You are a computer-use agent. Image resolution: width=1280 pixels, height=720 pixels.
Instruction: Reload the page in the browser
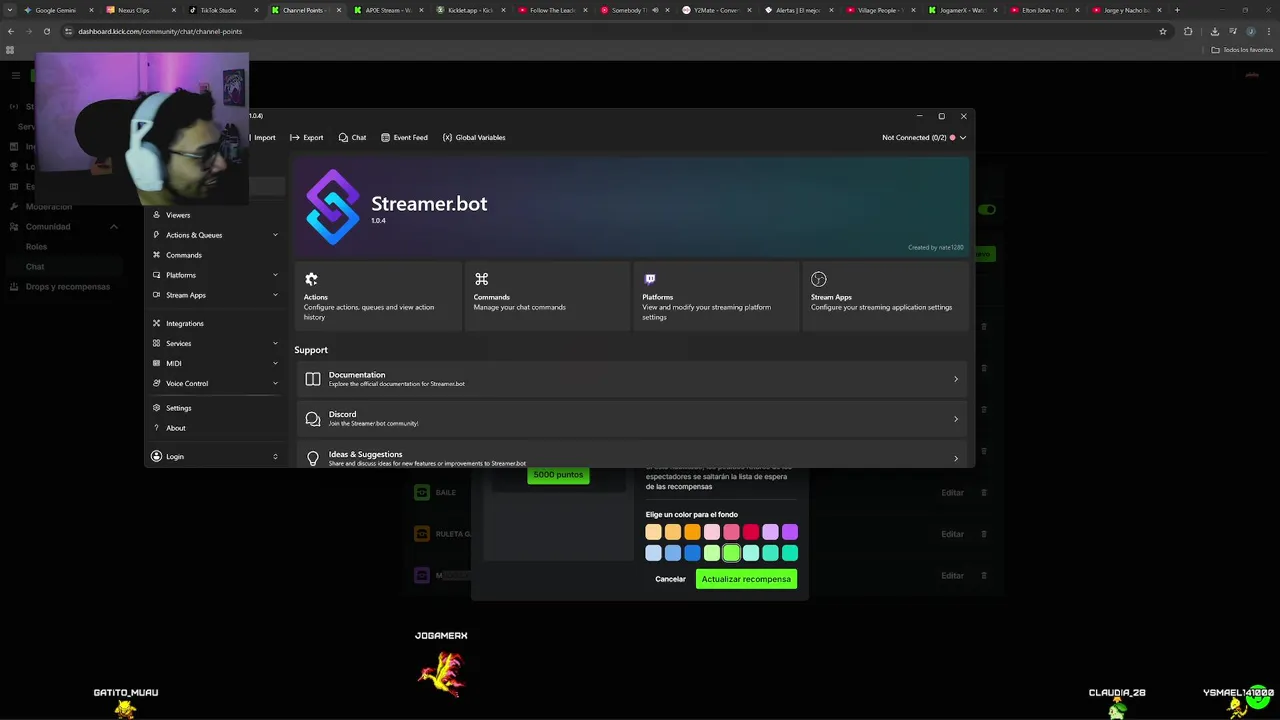[46, 31]
